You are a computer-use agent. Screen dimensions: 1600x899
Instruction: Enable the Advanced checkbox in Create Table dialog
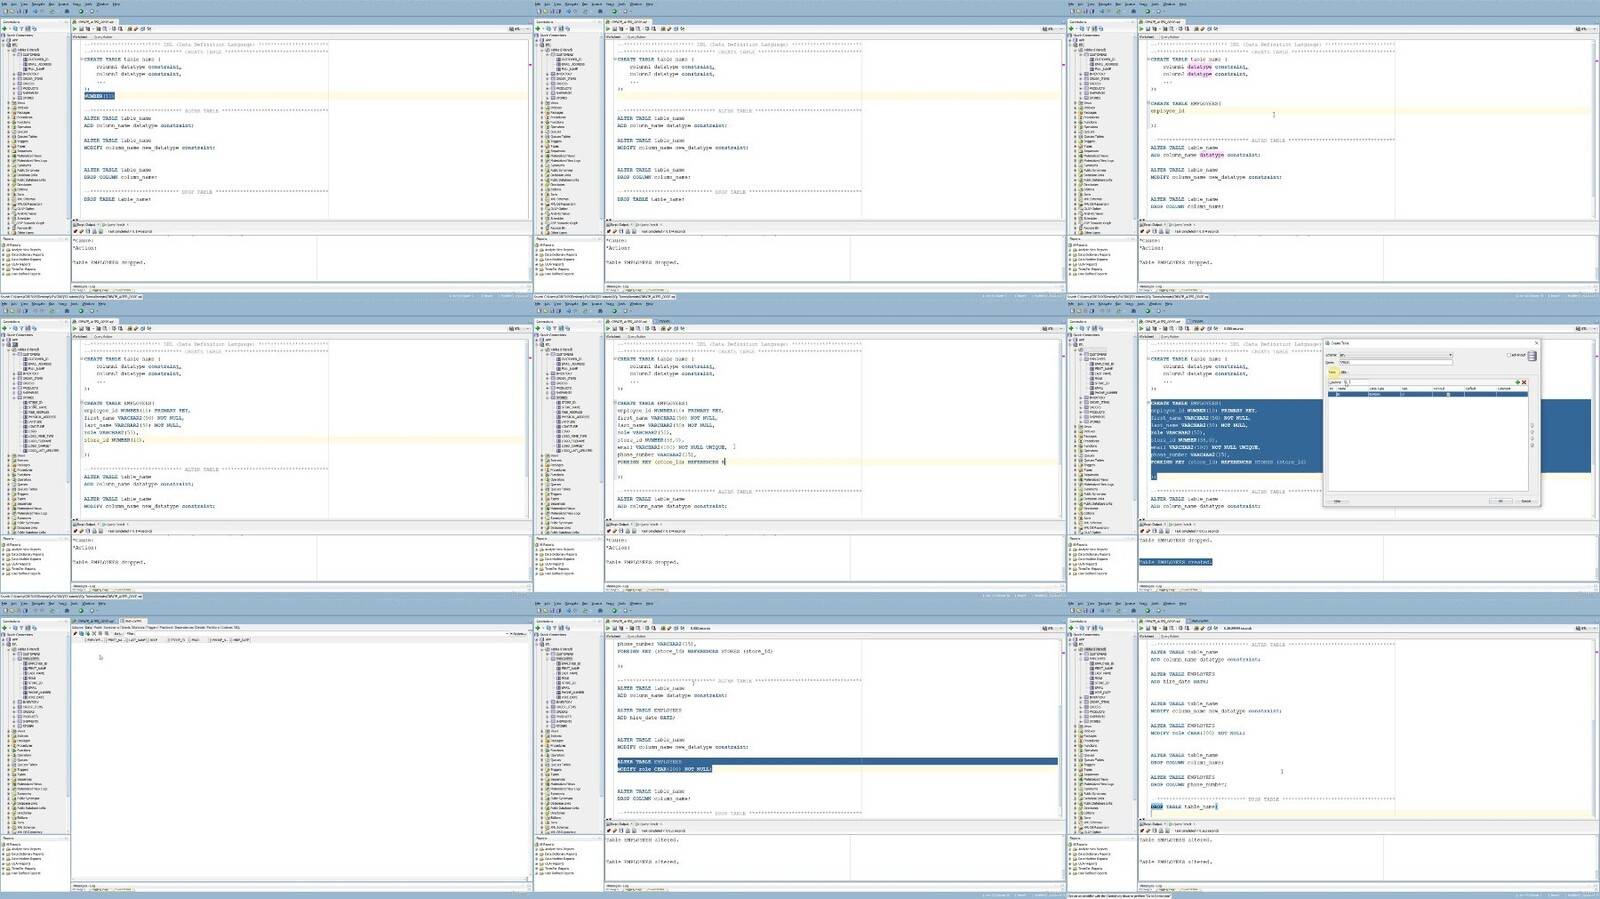(1509, 355)
